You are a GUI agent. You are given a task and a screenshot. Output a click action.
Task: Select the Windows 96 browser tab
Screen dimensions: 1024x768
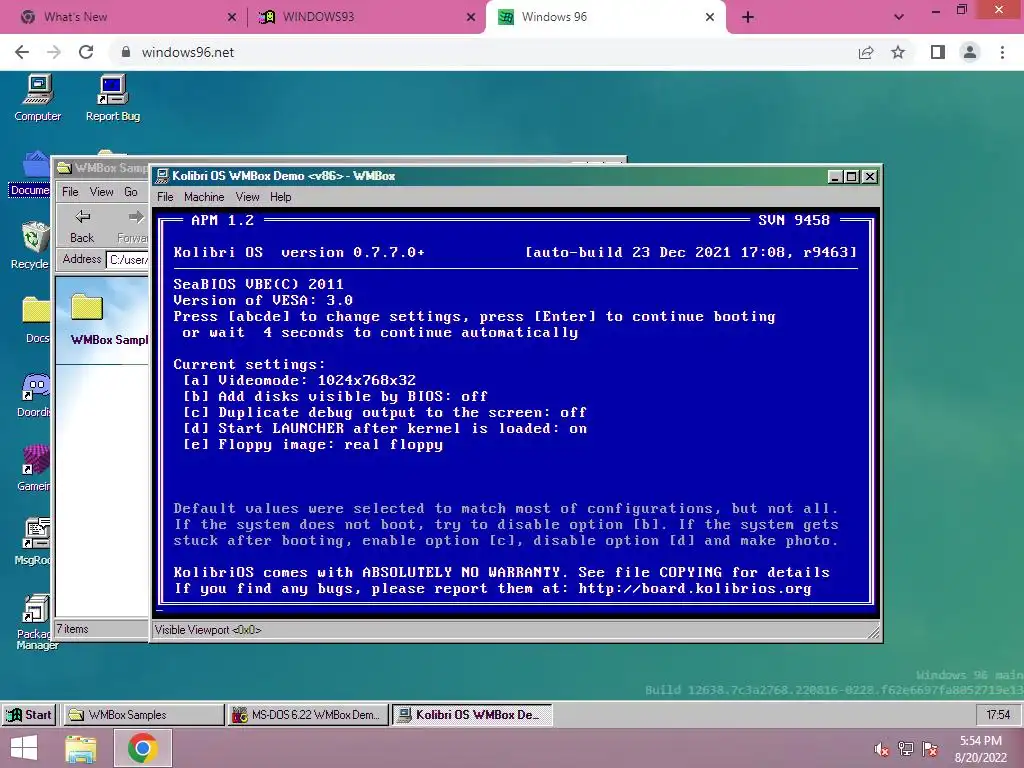click(x=605, y=17)
